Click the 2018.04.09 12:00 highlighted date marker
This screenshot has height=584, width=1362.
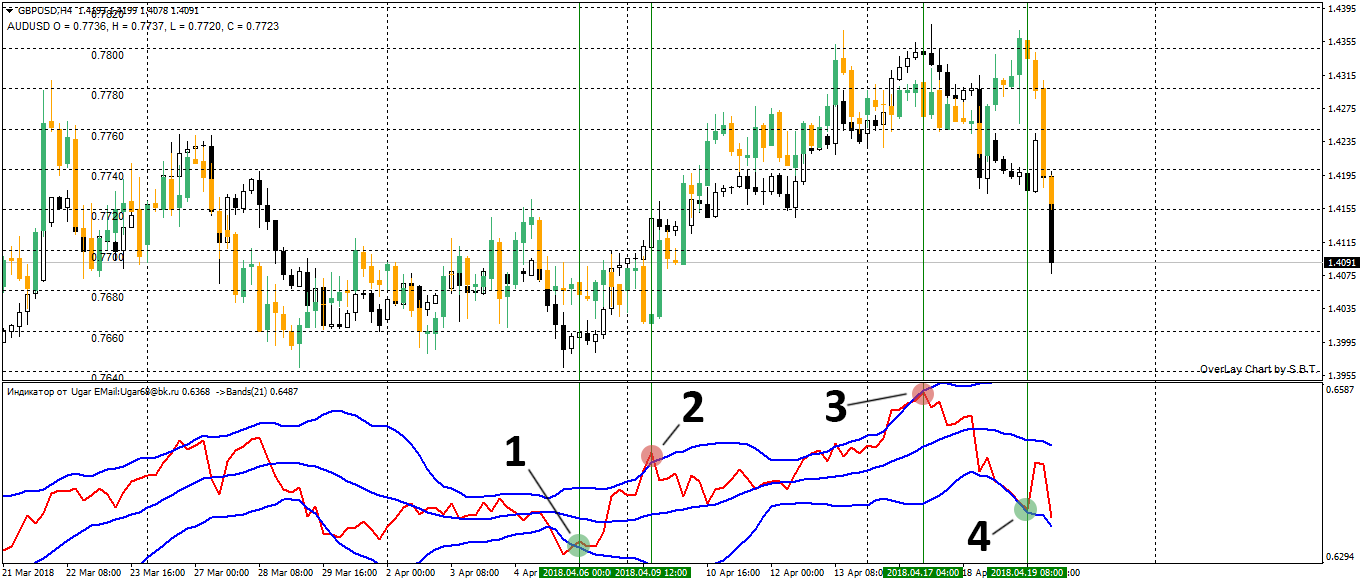click(651, 573)
